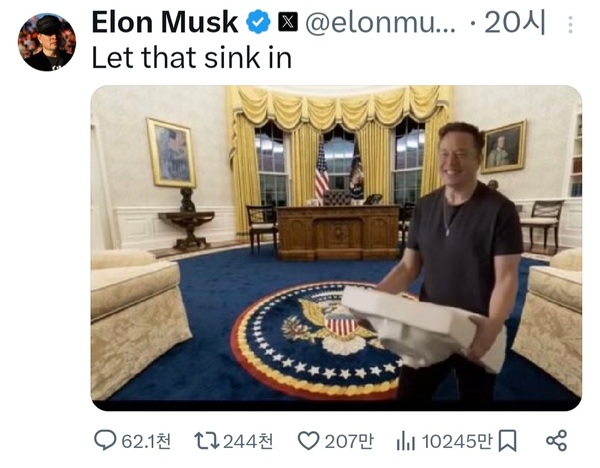Open the three-dot more options menu
Viewport: 600px width, 468px height.
point(570,24)
